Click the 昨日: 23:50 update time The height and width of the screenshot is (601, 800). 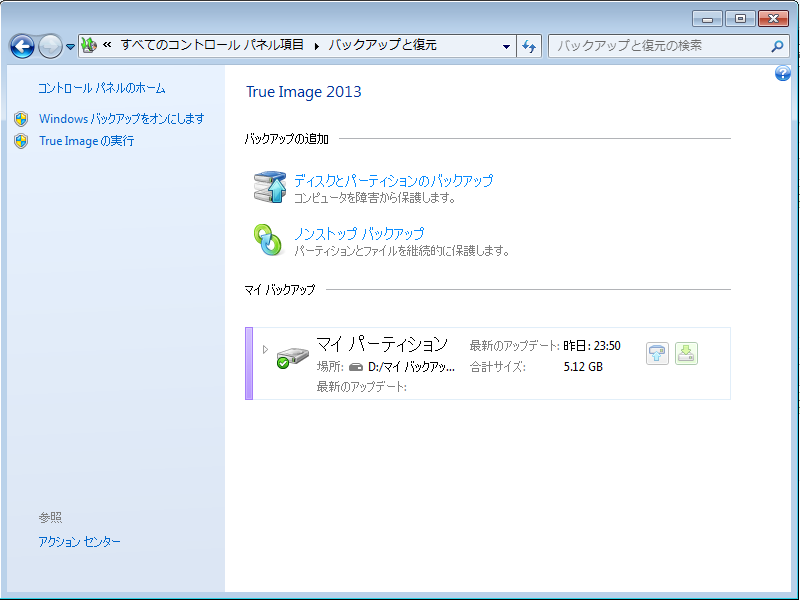pyautogui.click(x=592, y=346)
